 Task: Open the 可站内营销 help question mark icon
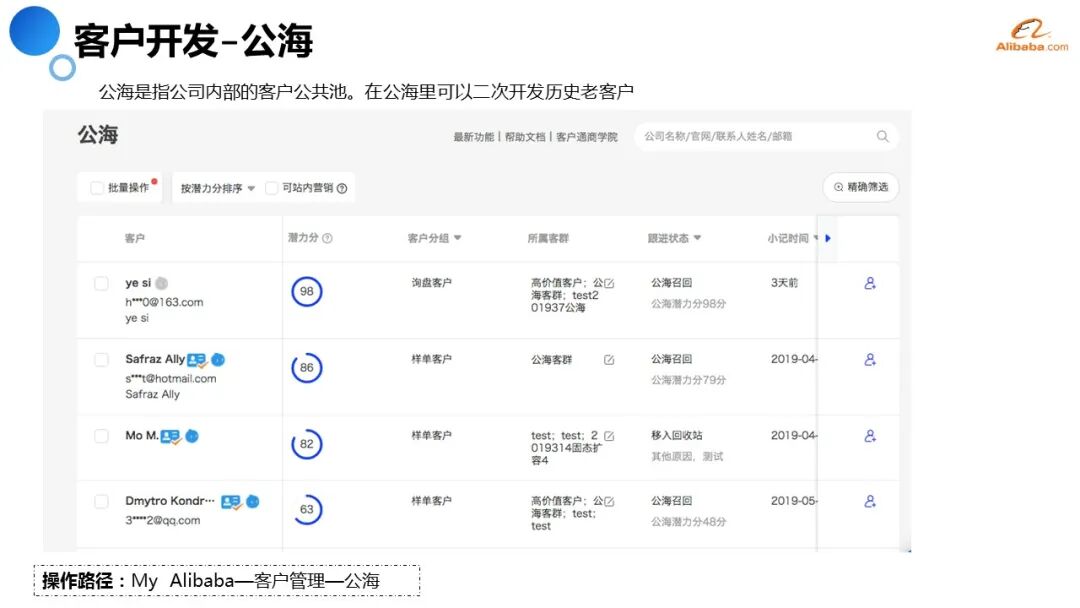(x=342, y=188)
